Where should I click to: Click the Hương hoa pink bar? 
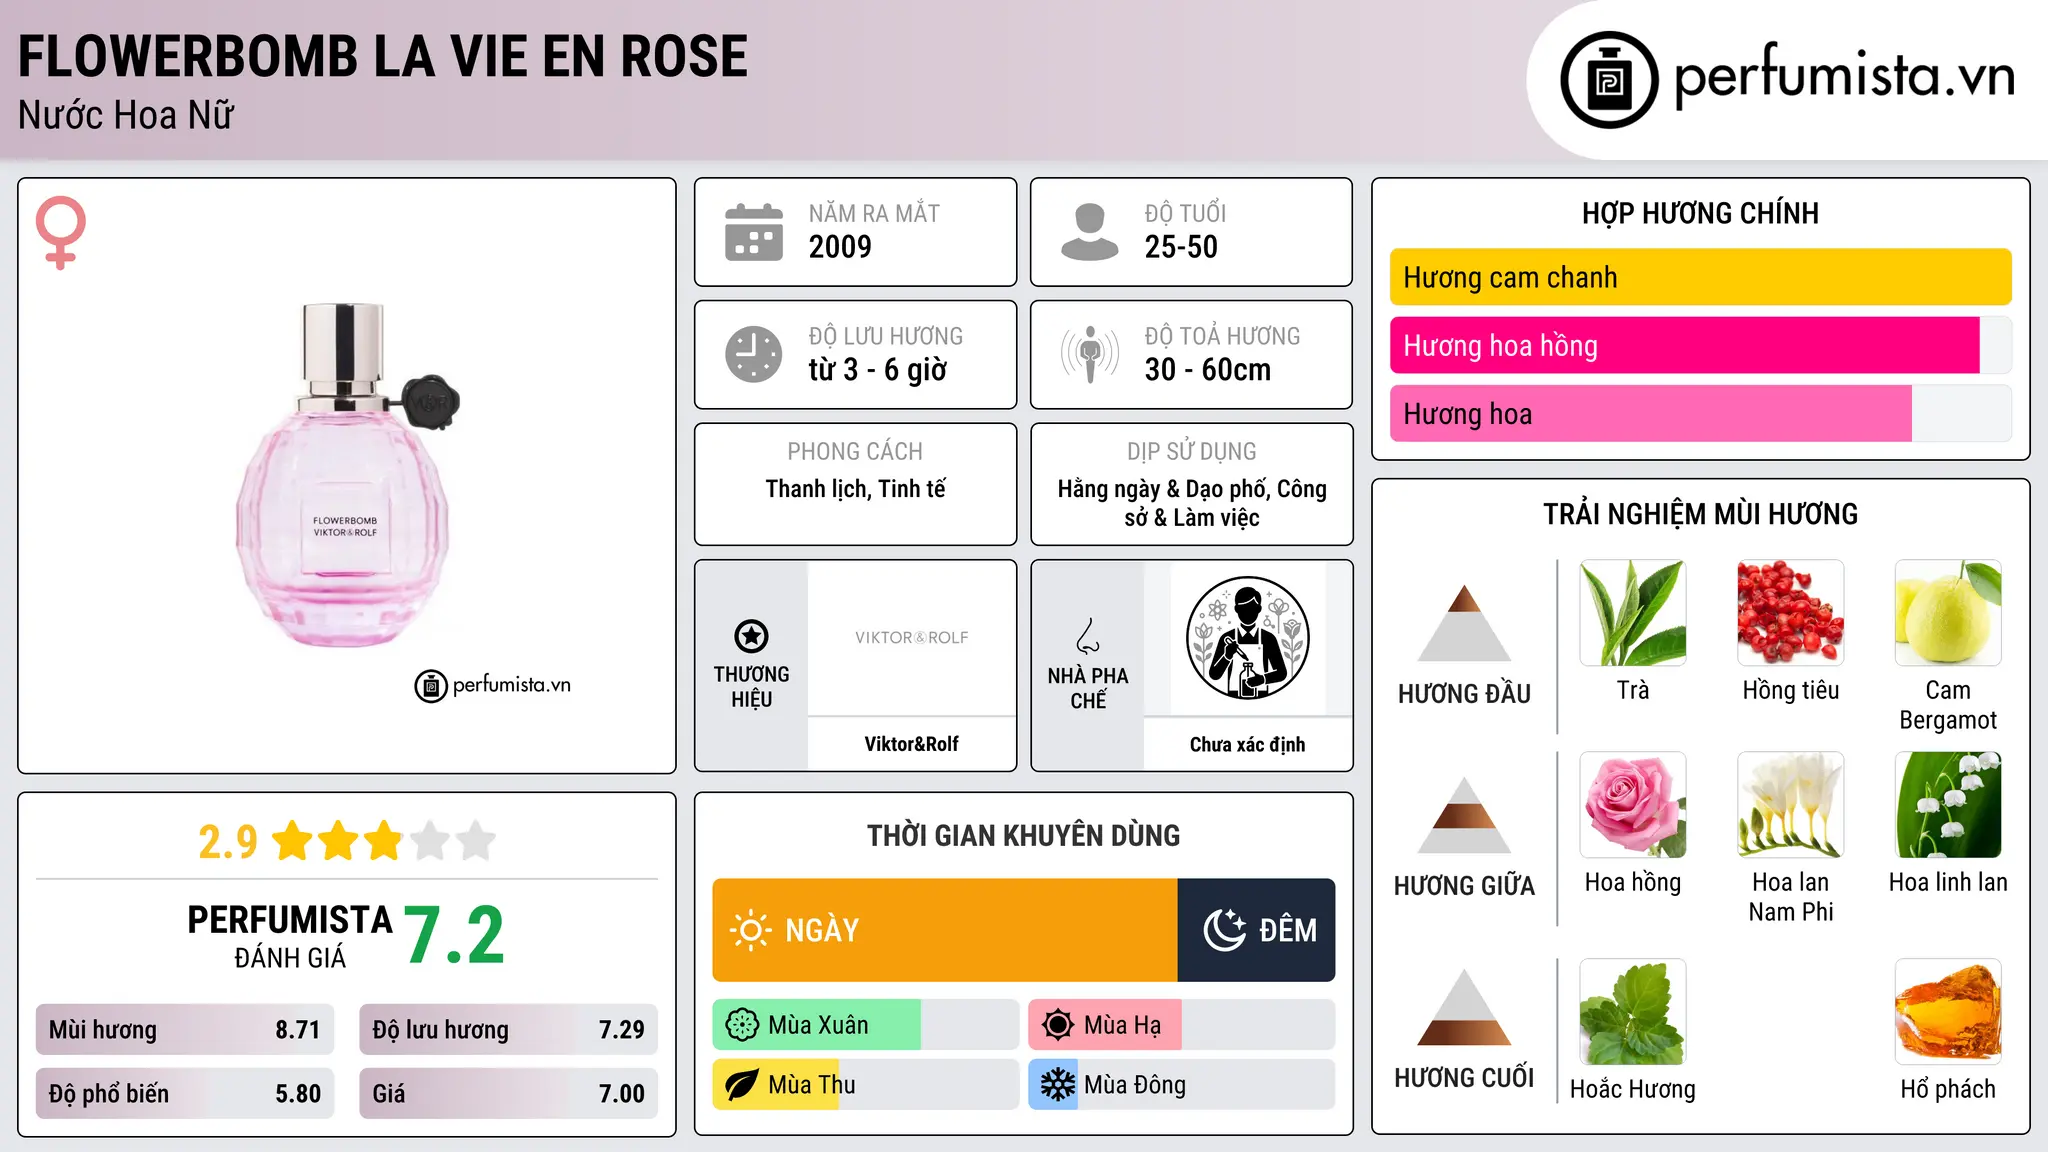(x=1651, y=413)
